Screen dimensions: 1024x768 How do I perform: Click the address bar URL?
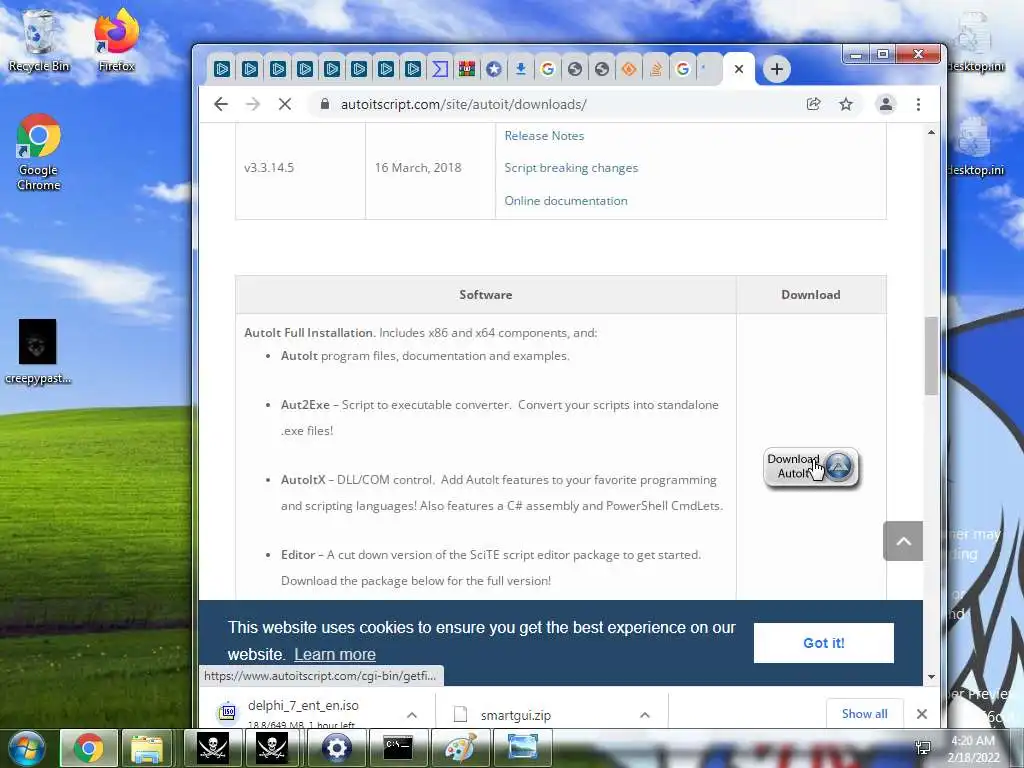(x=463, y=104)
